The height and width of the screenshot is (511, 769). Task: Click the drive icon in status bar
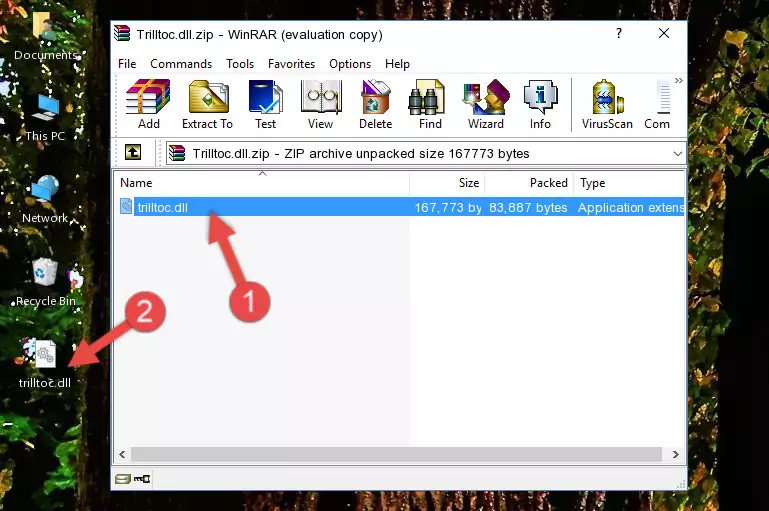coord(123,479)
